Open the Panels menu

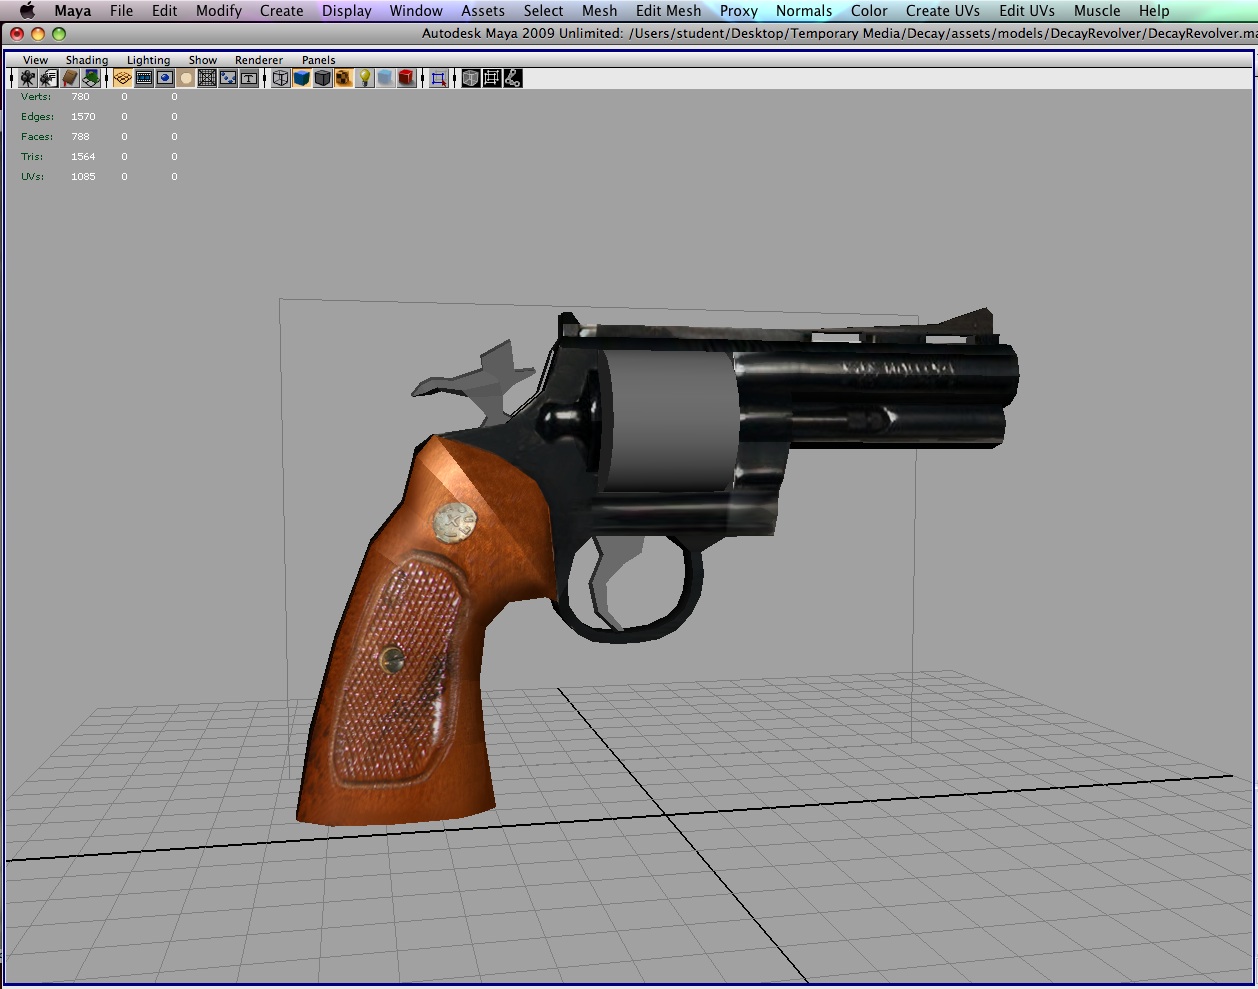(319, 60)
